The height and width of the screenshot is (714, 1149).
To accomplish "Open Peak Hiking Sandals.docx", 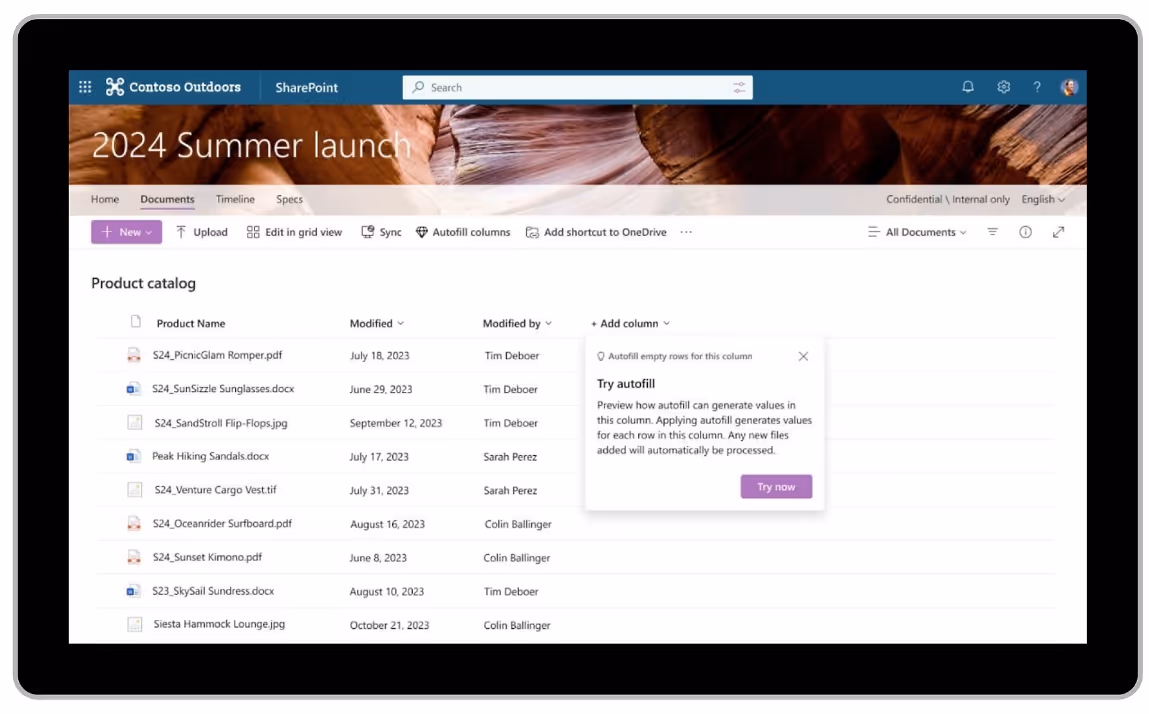I will coord(210,456).
